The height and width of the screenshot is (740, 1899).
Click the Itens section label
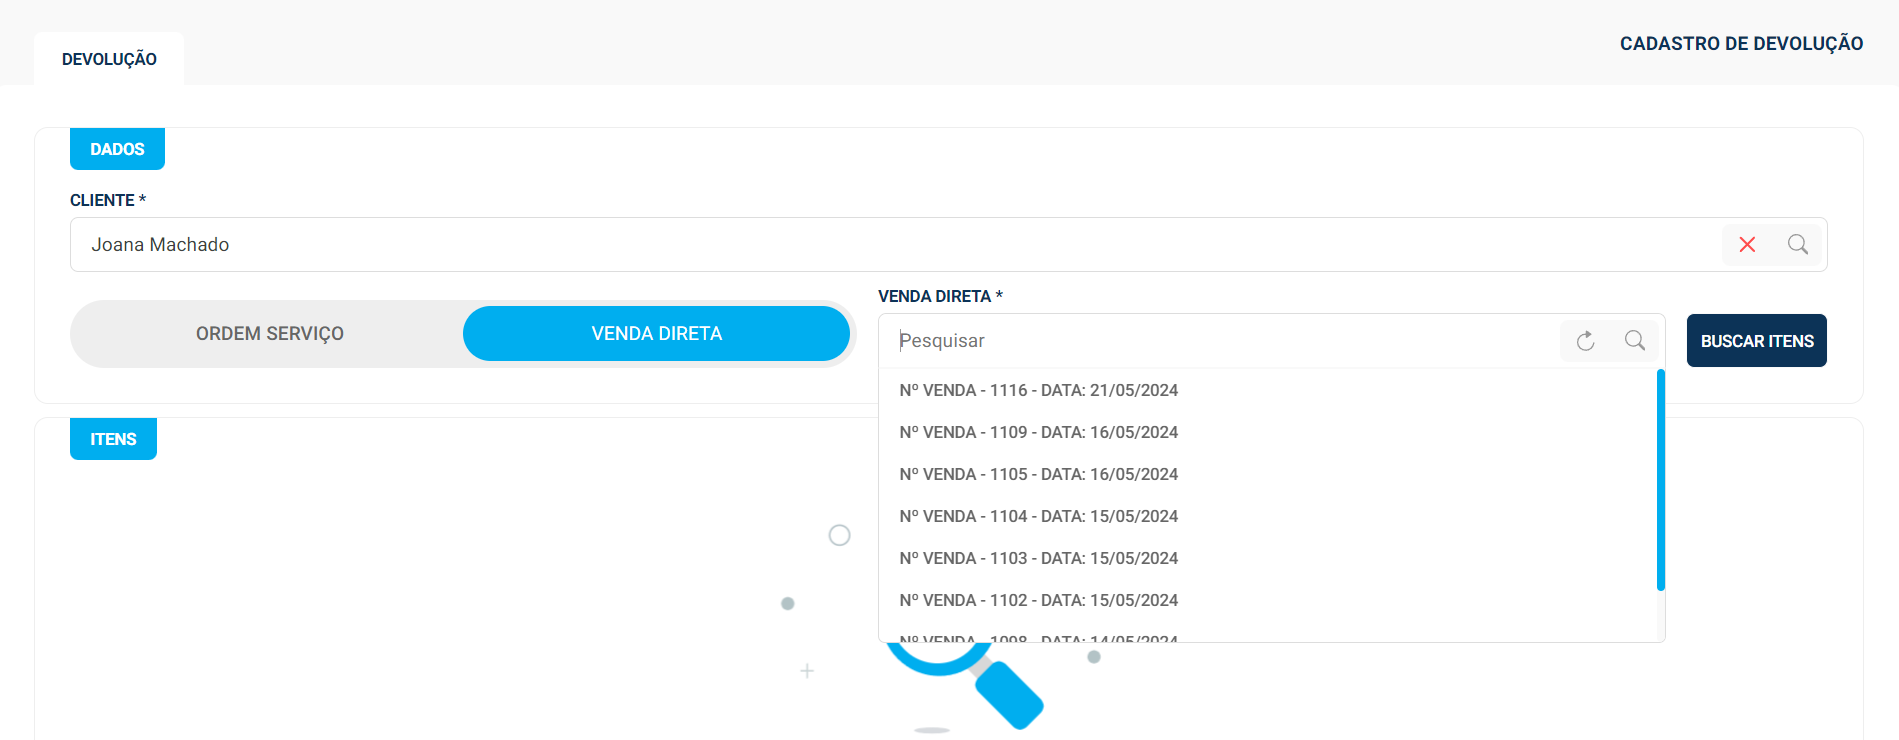click(113, 439)
